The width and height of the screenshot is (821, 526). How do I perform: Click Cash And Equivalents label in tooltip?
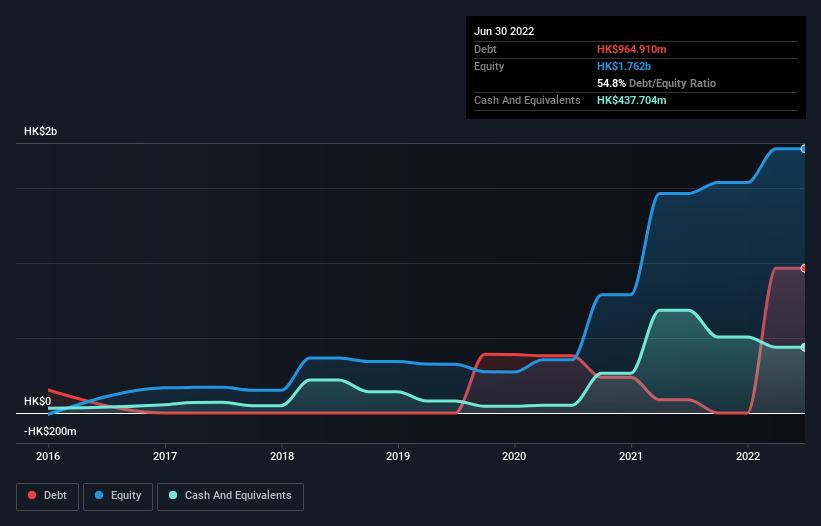click(527, 100)
